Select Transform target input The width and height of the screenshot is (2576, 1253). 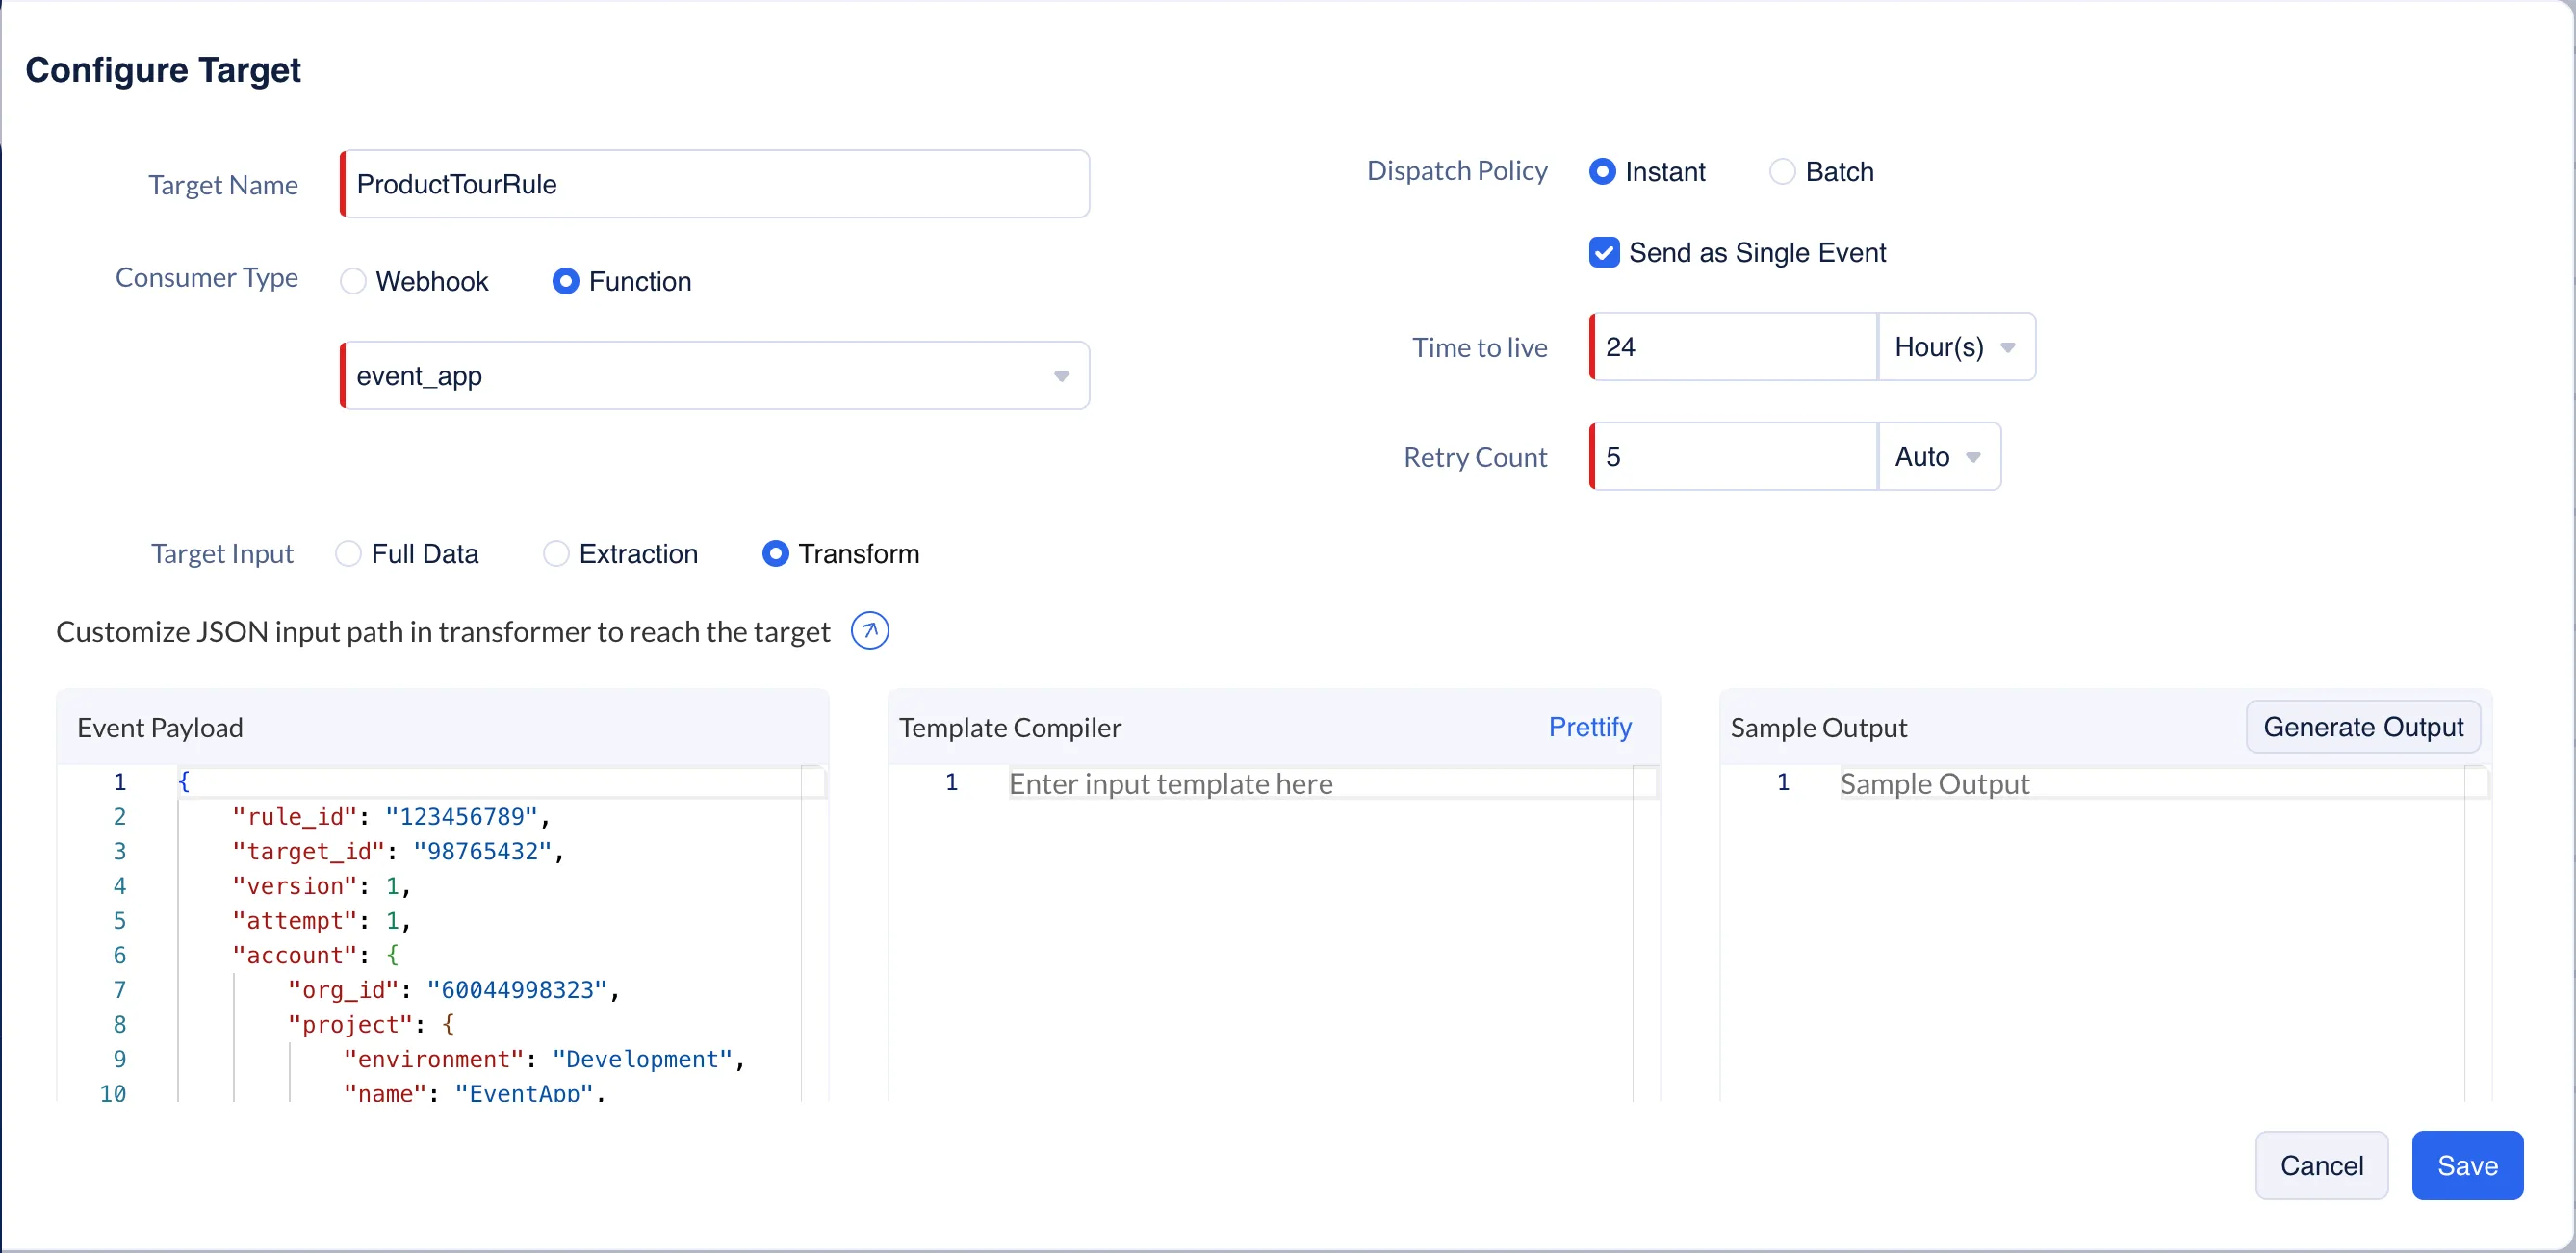pos(775,554)
